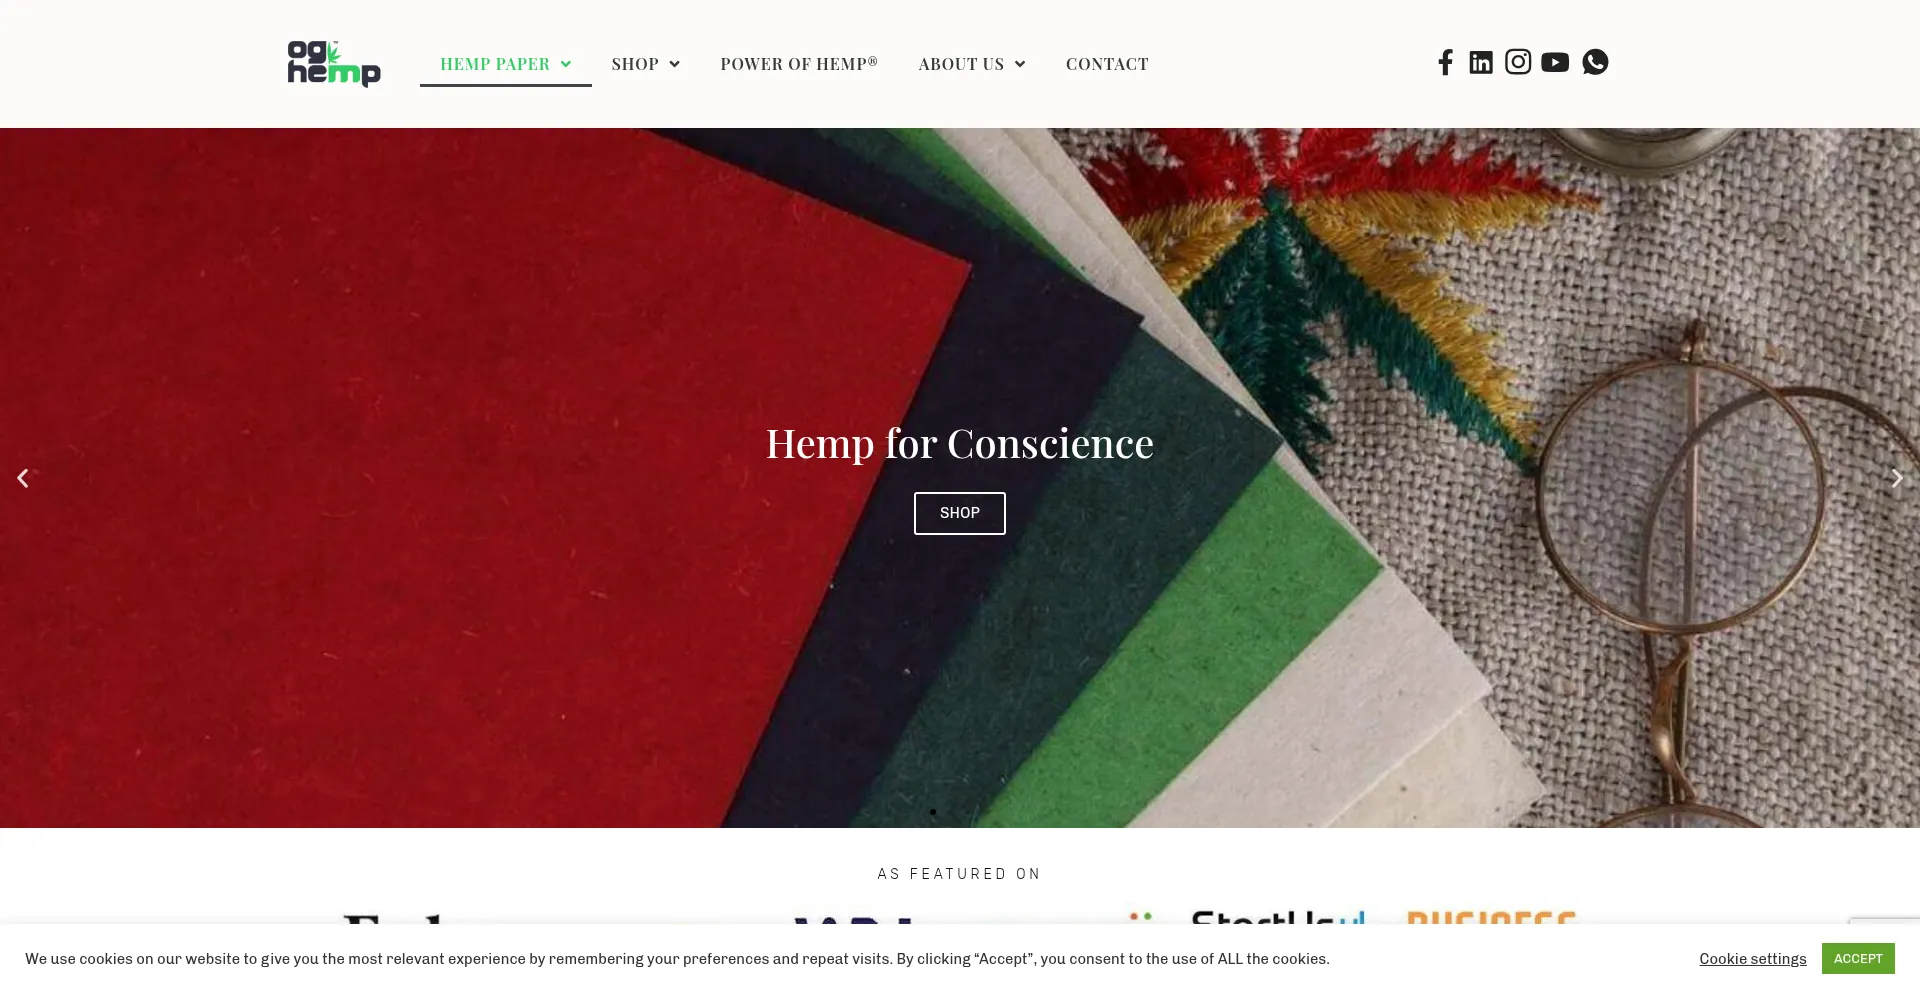Click the Business featured logo

pos(1491,917)
